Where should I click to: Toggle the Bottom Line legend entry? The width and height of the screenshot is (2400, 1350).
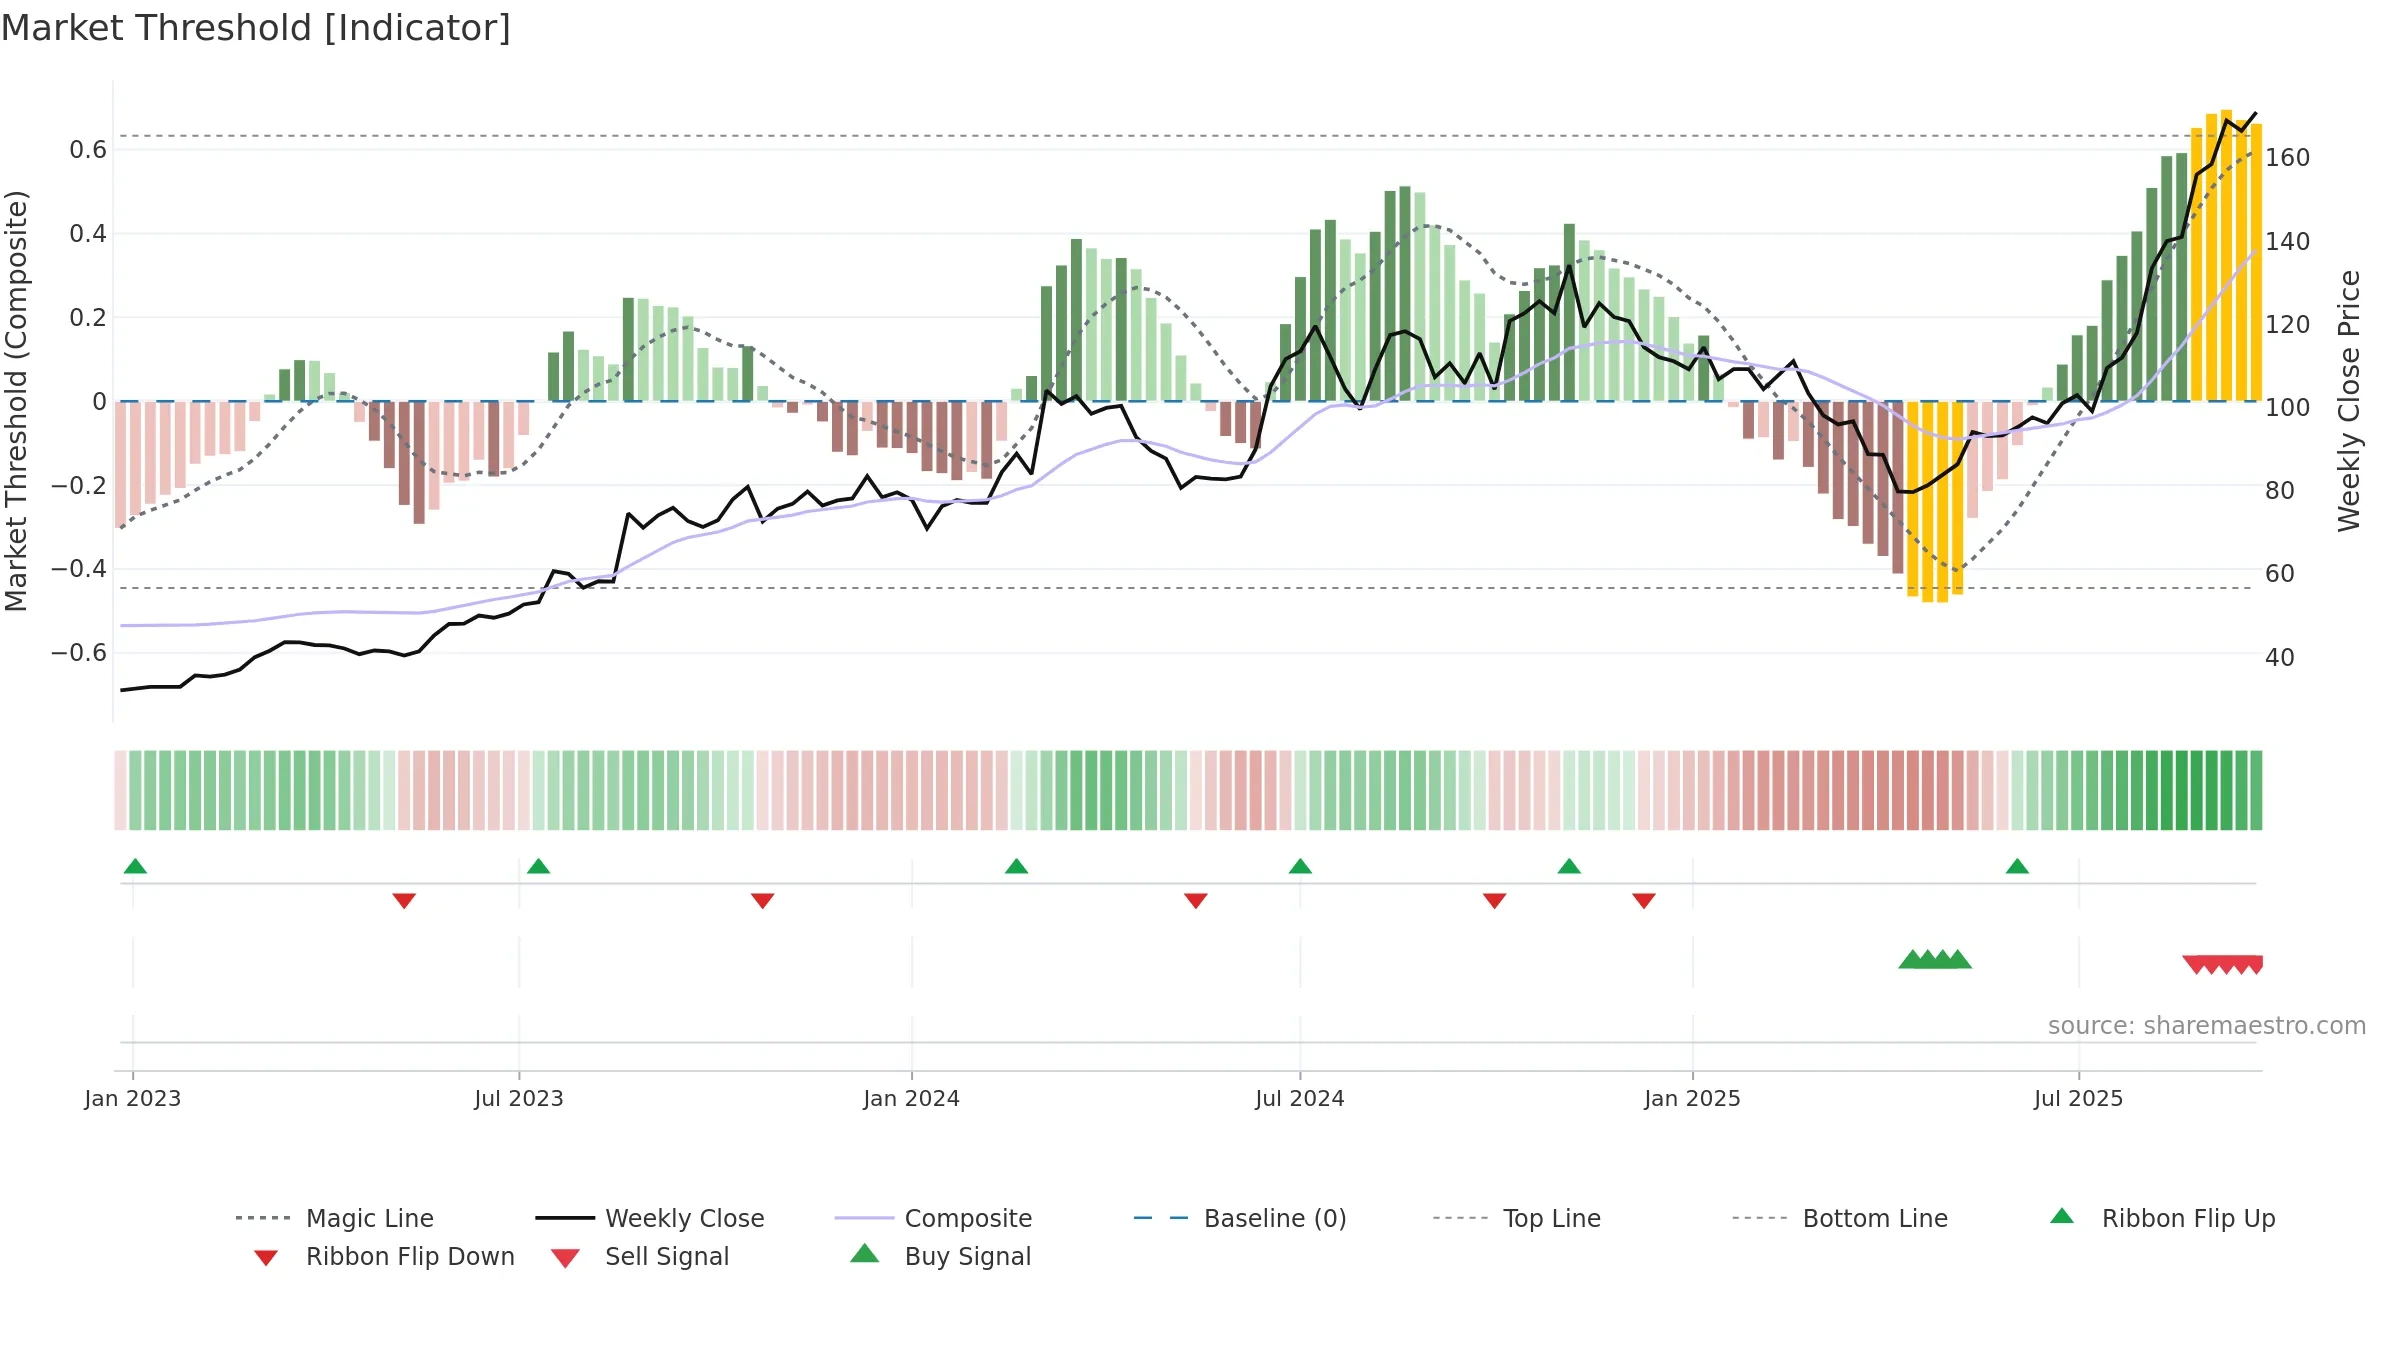pyautogui.click(x=1840, y=1218)
